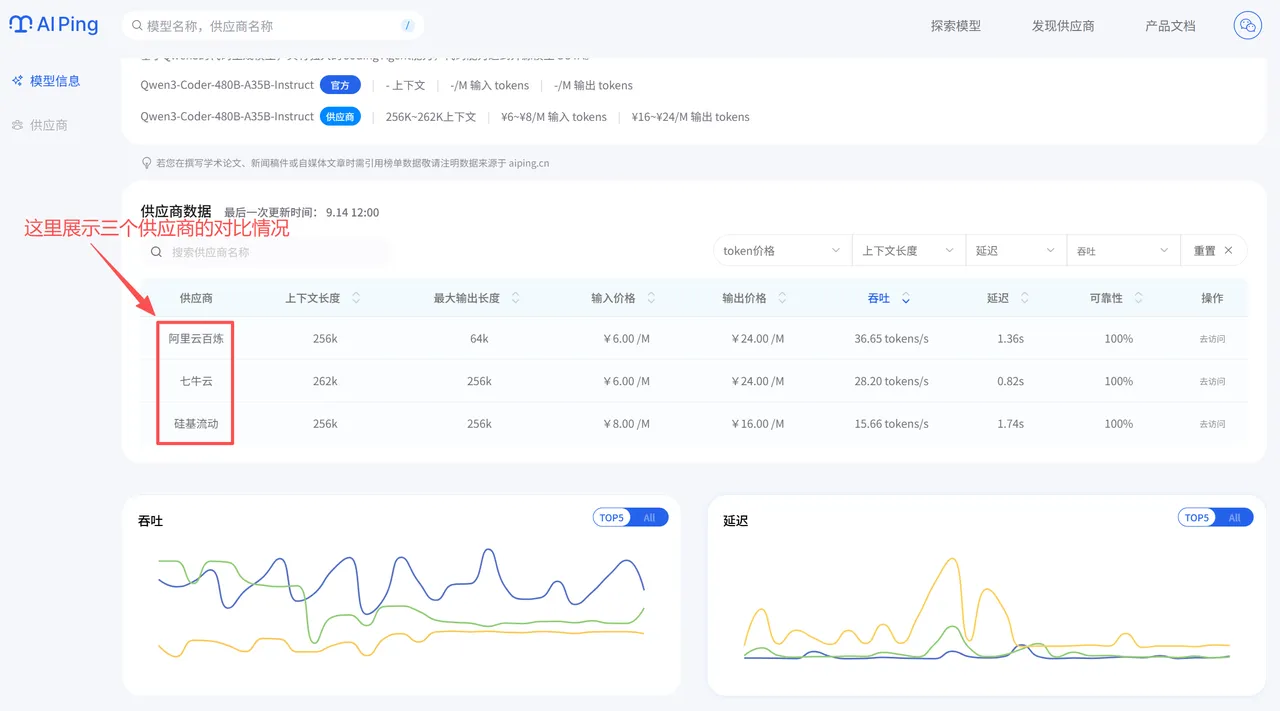Click the 0.82s latency value
The width and height of the screenshot is (1280, 711).
click(1010, 381)
